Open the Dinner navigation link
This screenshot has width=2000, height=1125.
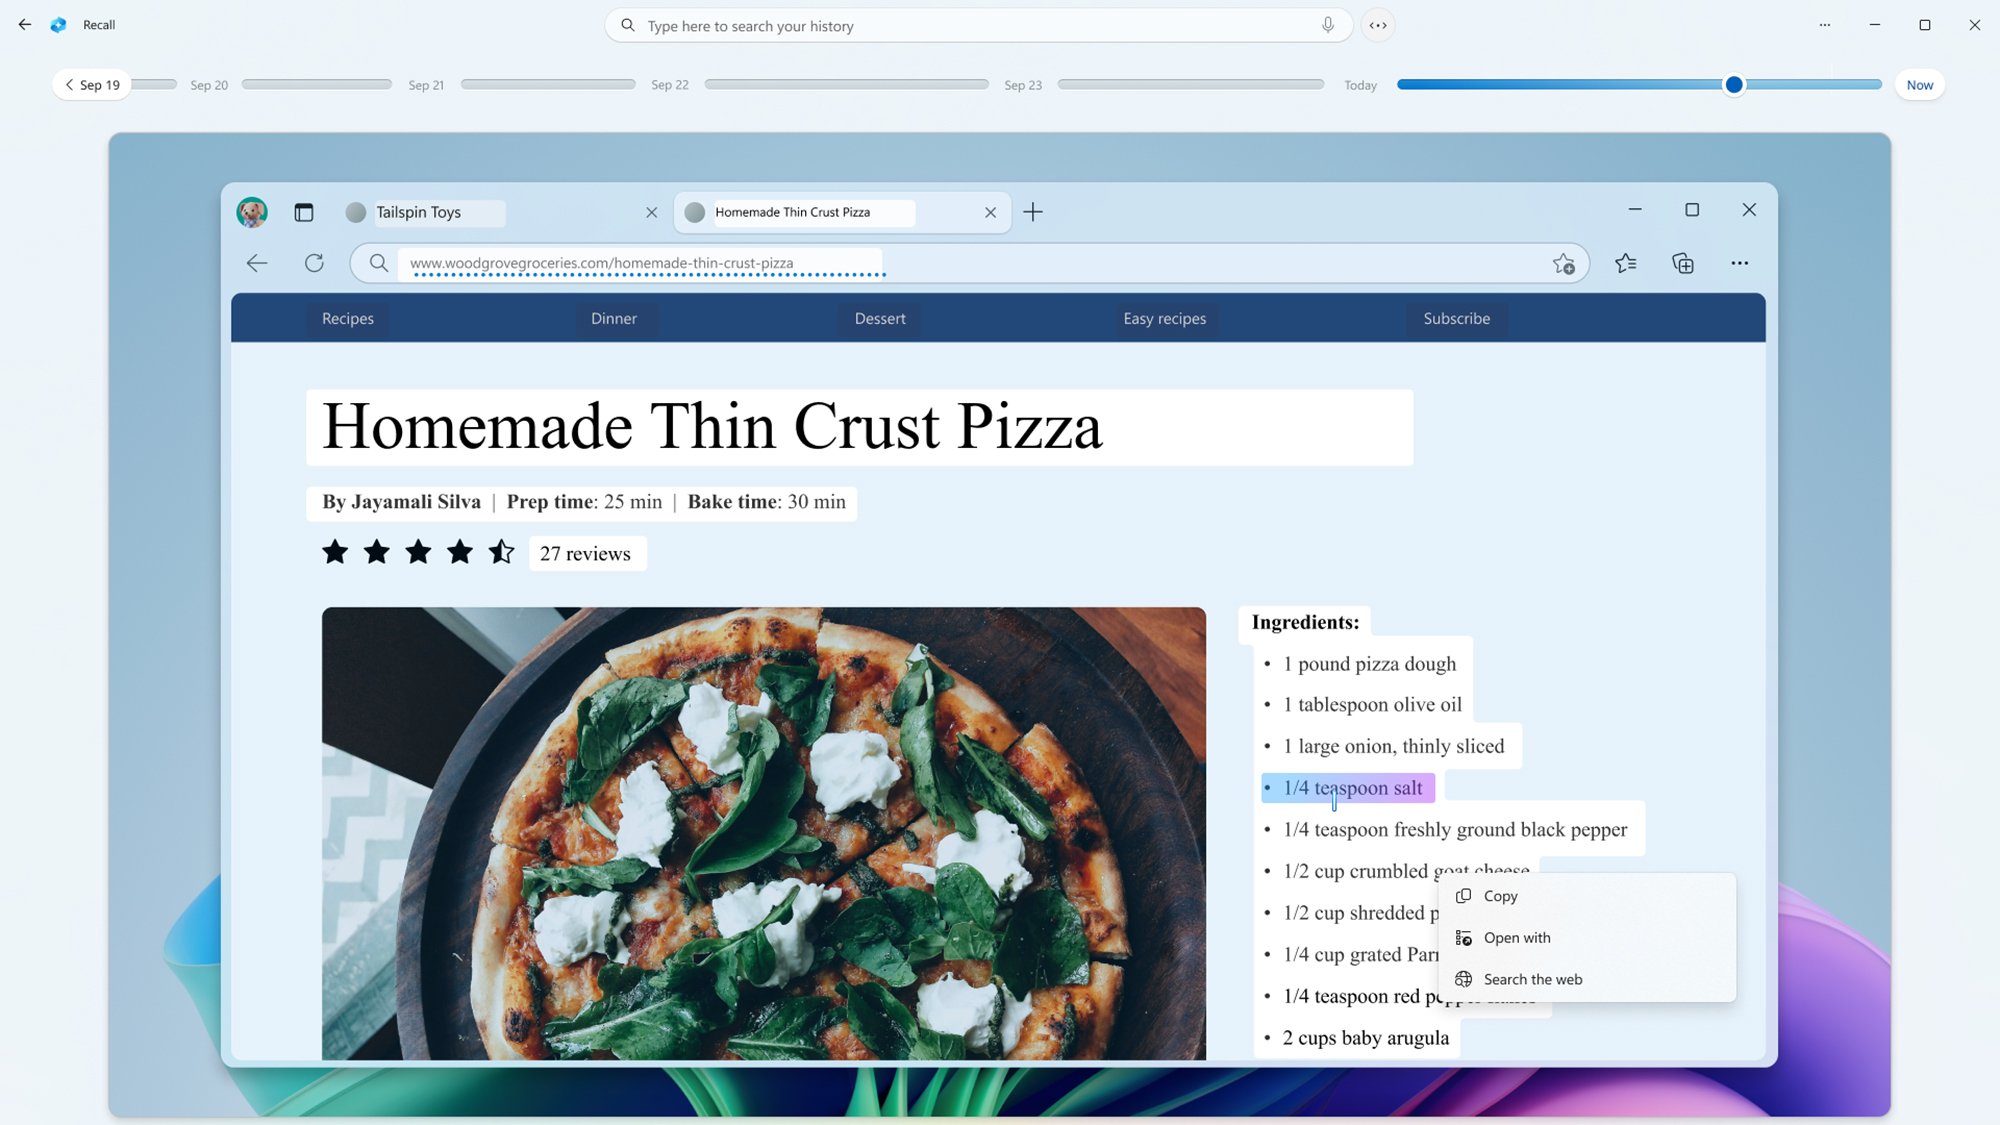pos(614,318)
